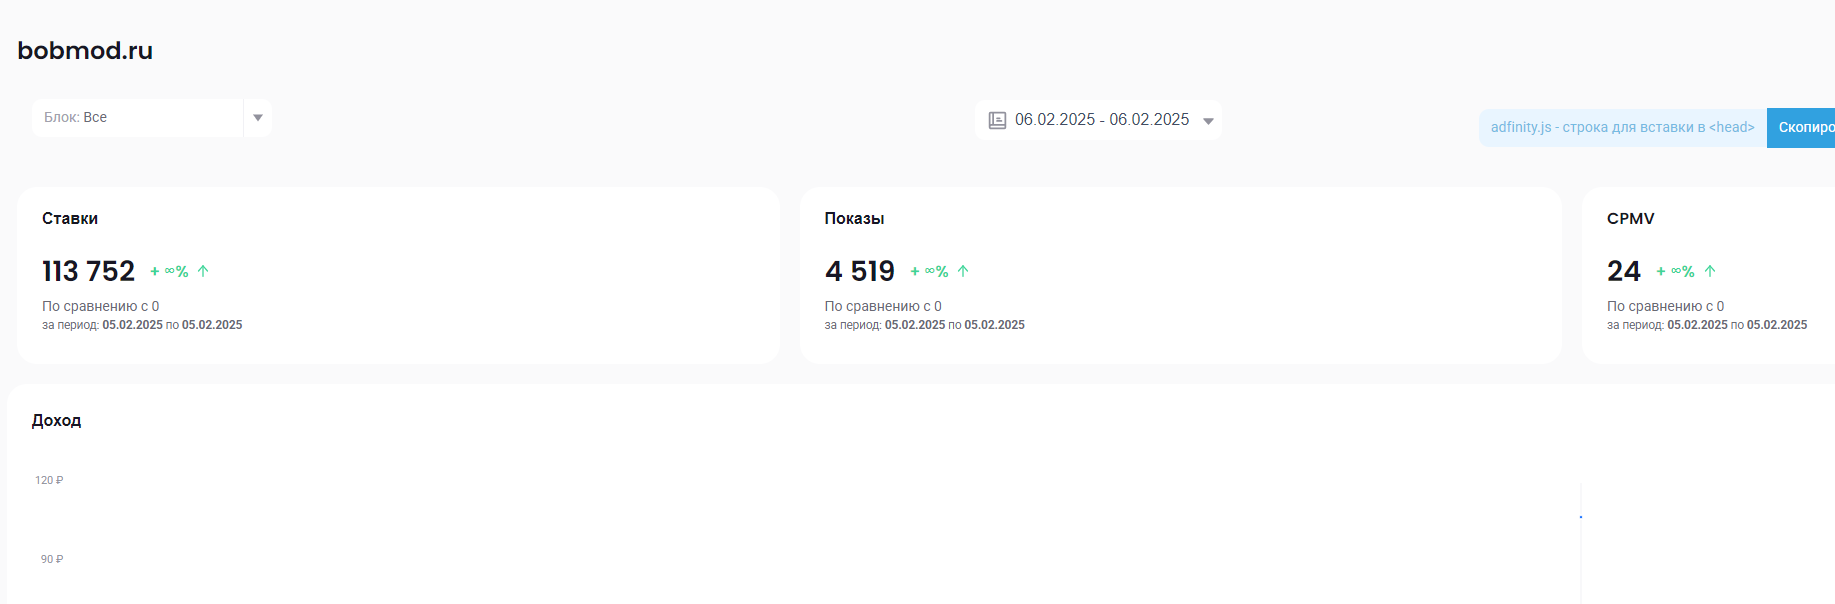Click the +∞% indicator next to 113 752
Viewport: 1835px width, 604px height.
click(170, 271)
